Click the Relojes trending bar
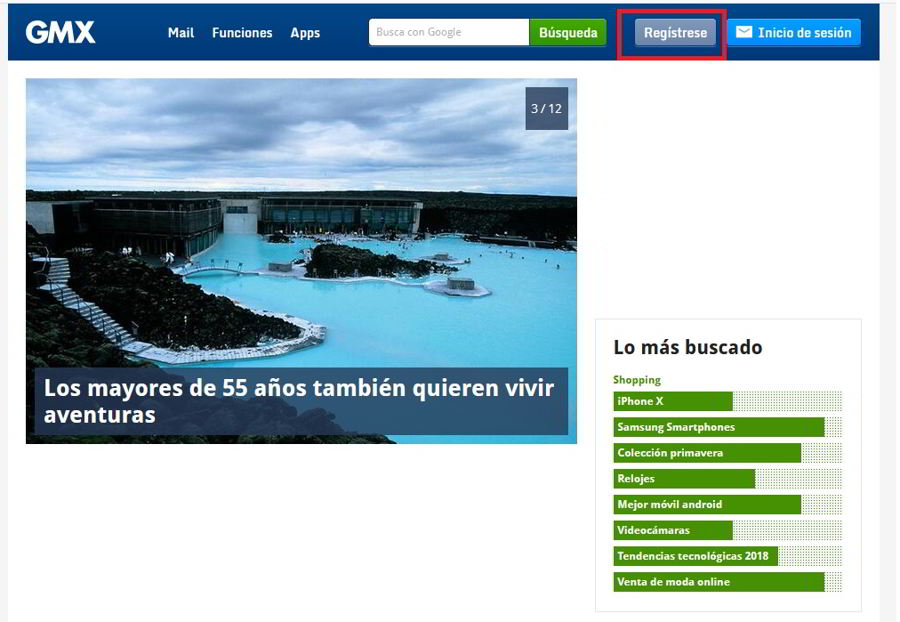Image resolution: width=900 pixels, height=622 pixels. pyautogui.click(x=684, y=479)
